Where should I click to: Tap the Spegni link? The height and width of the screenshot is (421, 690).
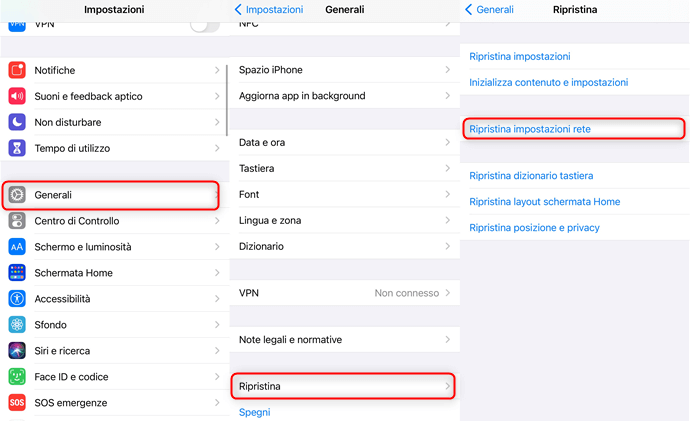point(254,412)
